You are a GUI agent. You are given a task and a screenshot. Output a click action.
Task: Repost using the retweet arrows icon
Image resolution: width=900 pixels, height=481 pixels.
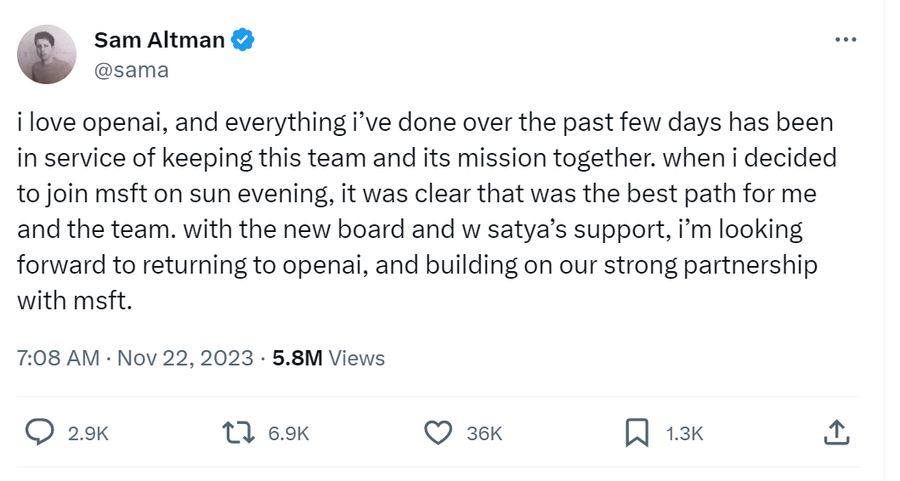[238, 433]
